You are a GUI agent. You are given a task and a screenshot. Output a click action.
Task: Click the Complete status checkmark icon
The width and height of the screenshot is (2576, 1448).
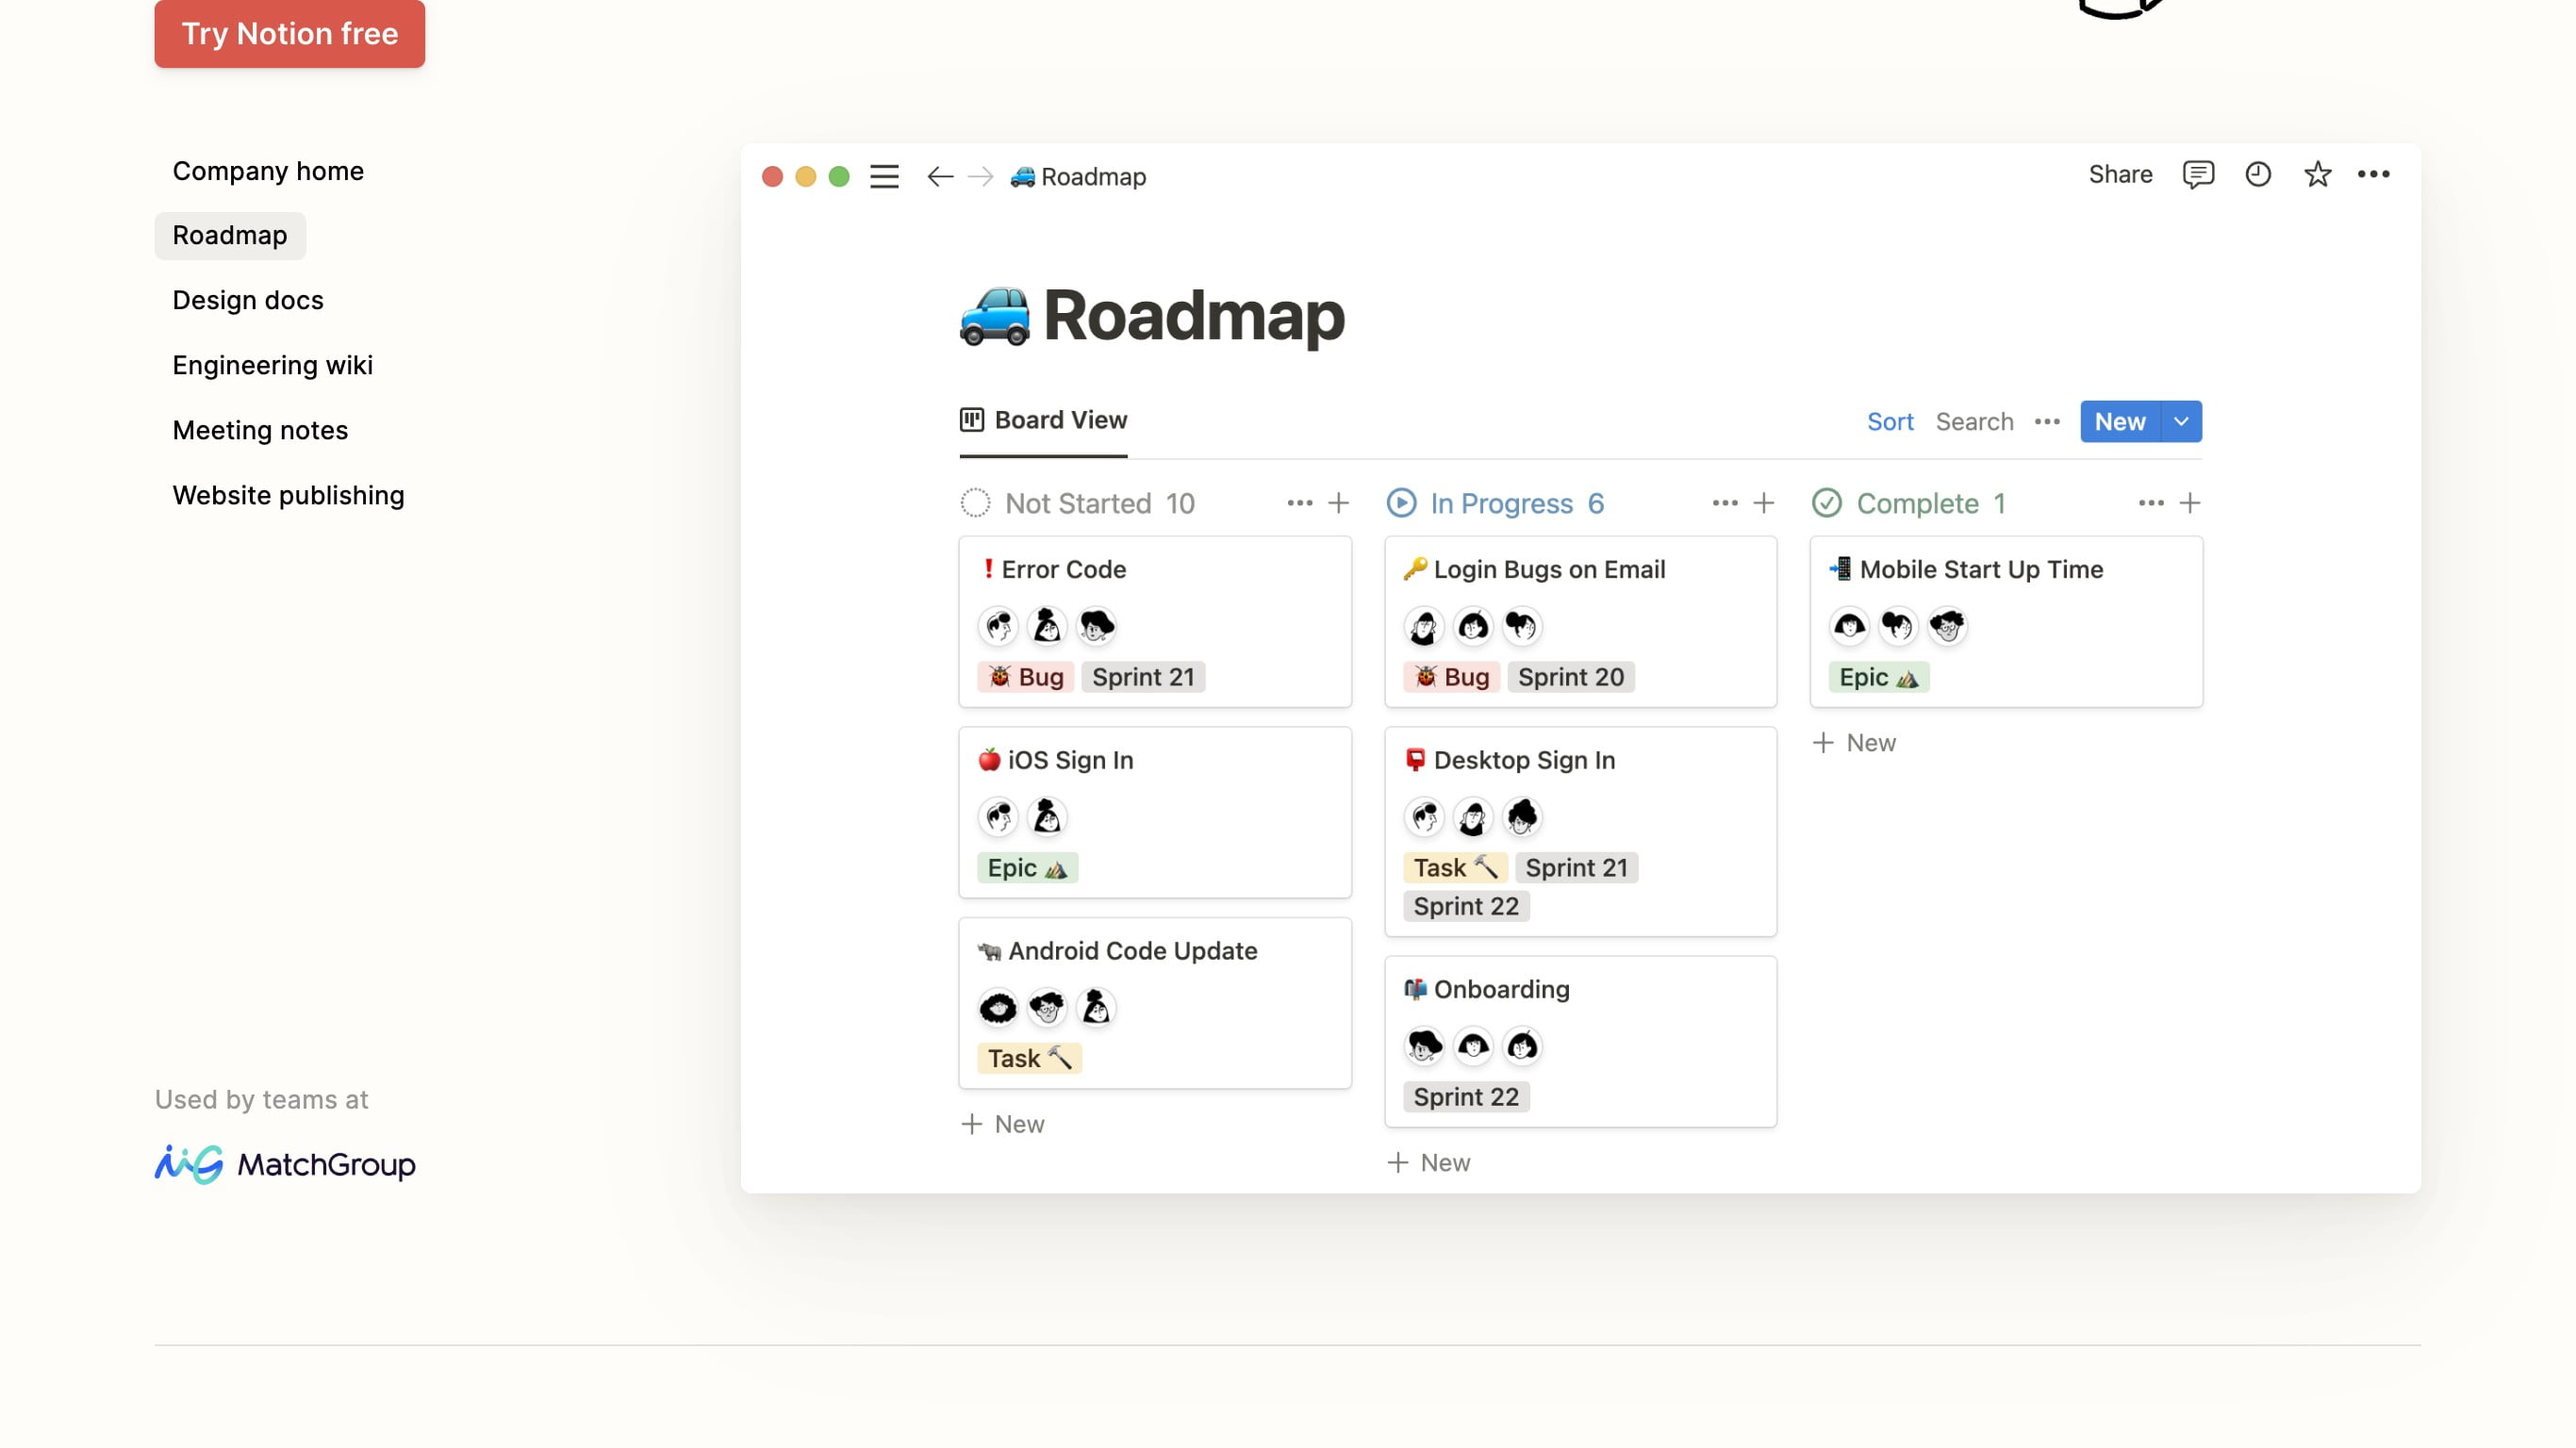1827,503
